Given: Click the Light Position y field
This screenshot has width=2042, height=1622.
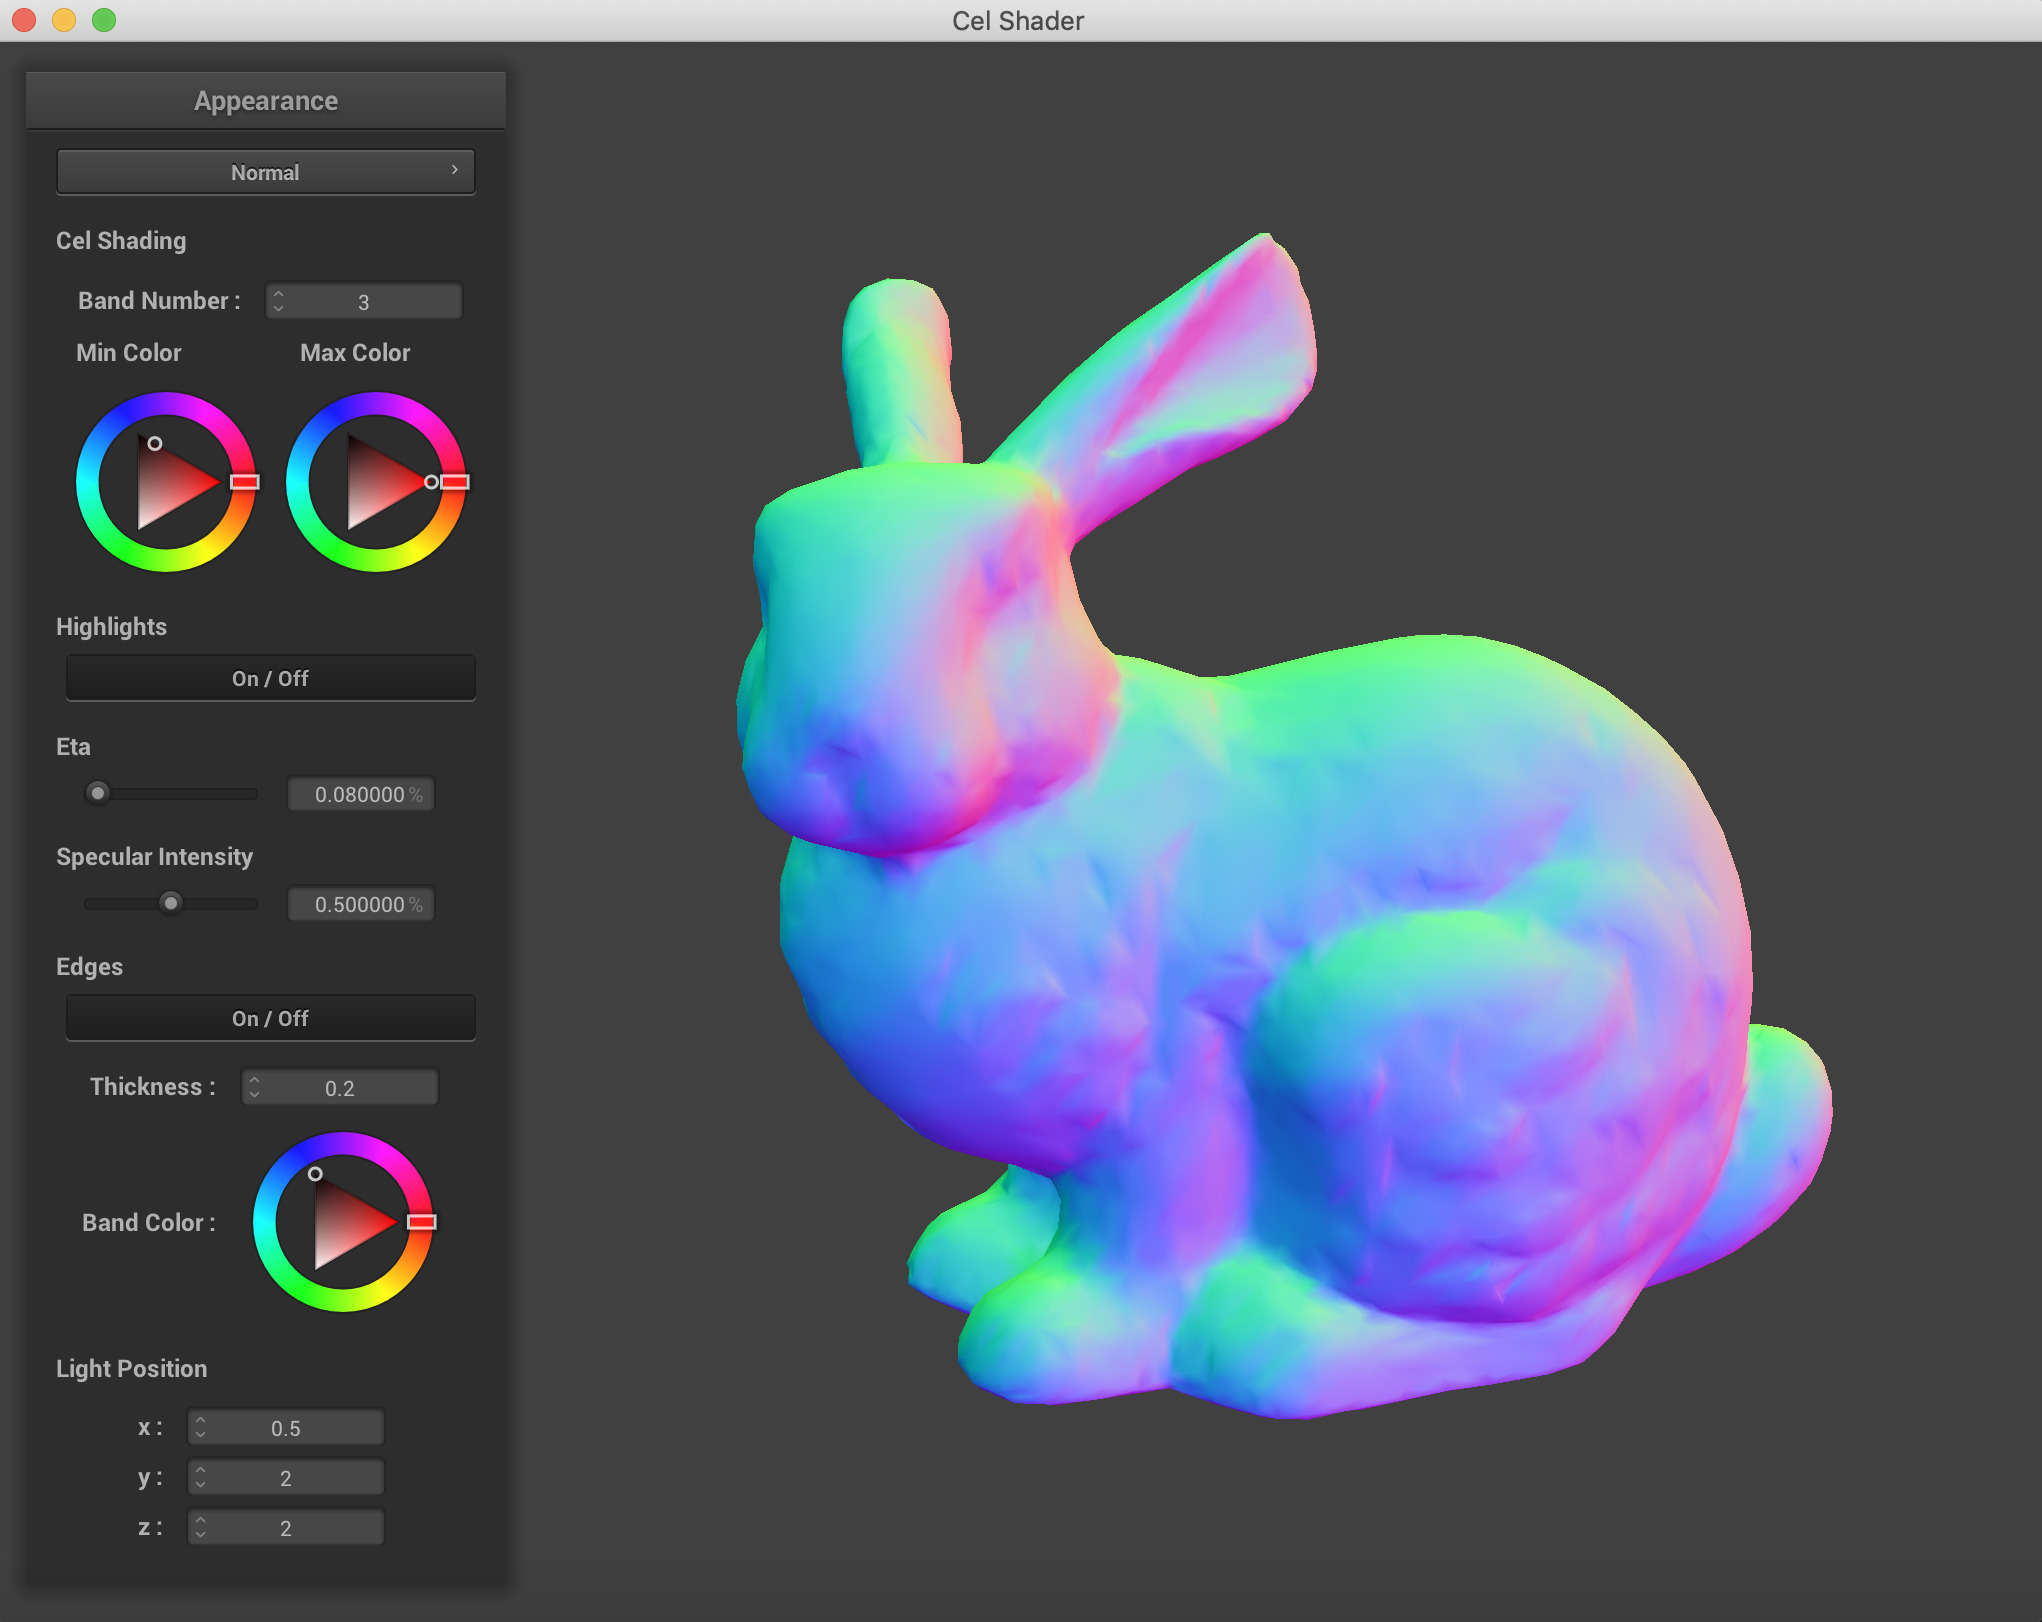Looking at the screenshot, I should click(286, 1477).
